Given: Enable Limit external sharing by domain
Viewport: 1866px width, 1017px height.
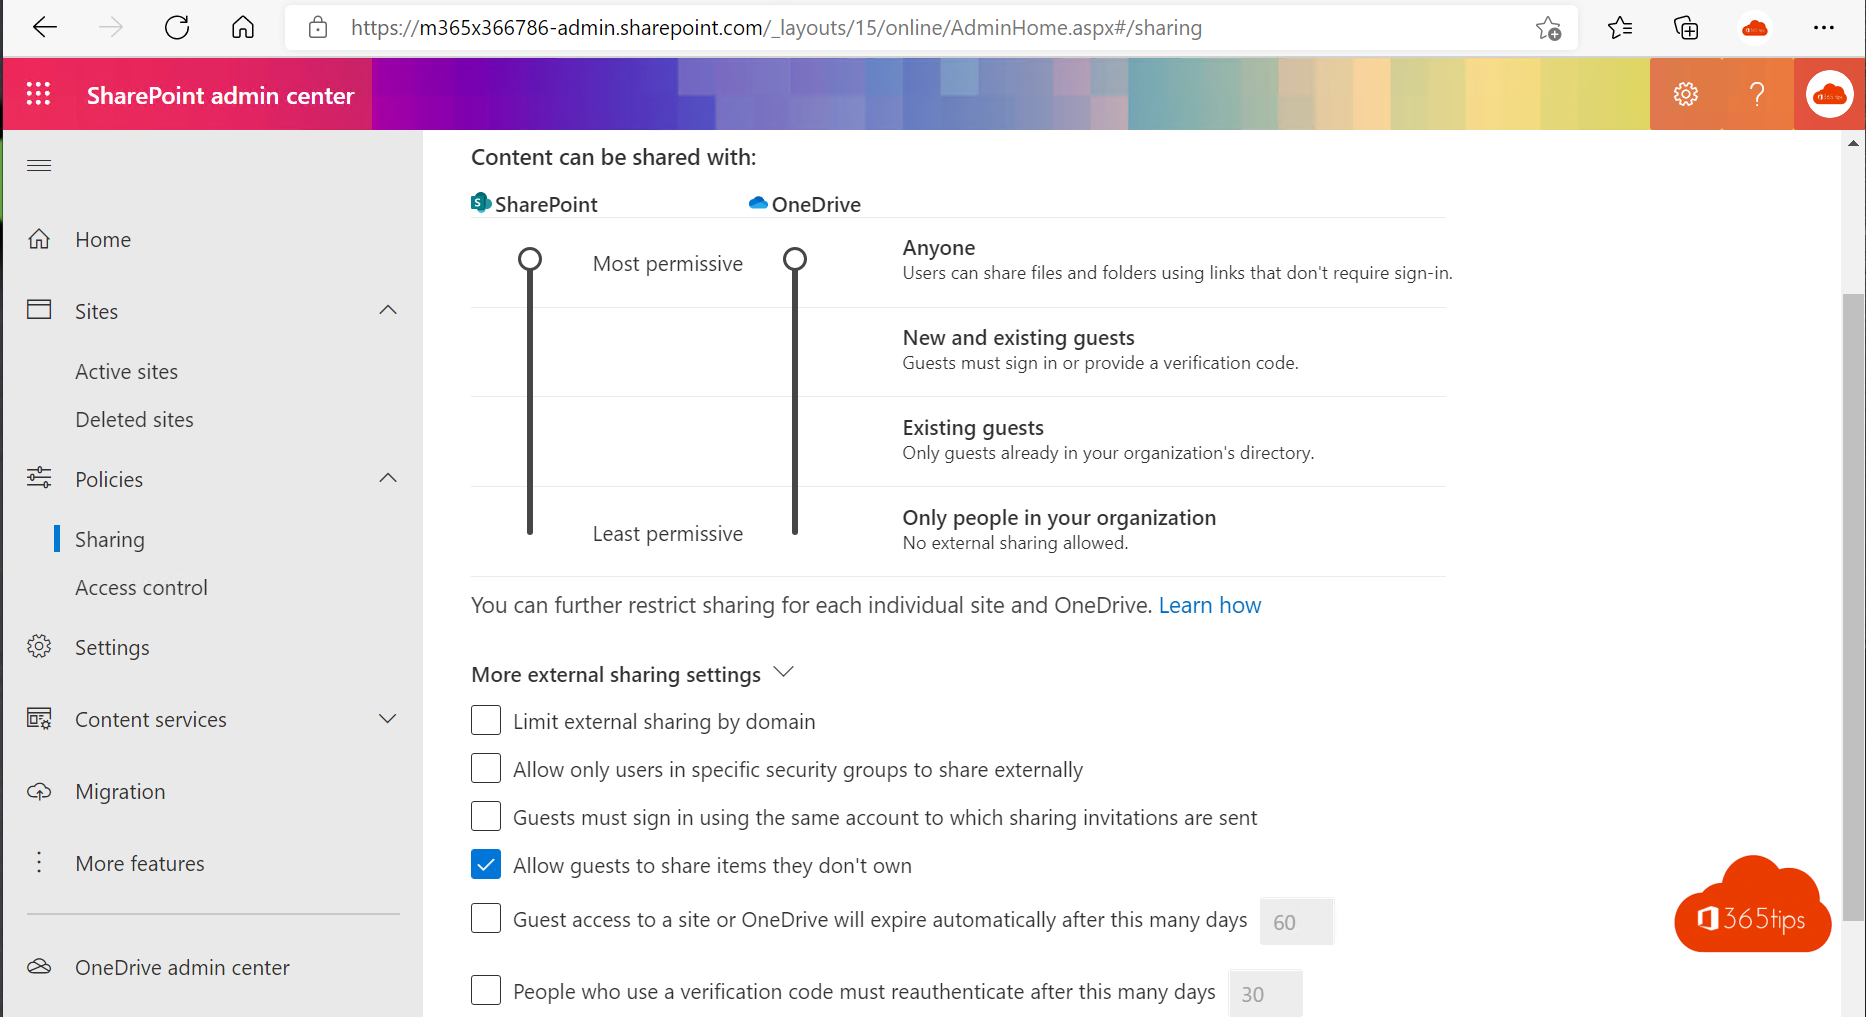Looking at the screenshot, I should tap(486, 720).
